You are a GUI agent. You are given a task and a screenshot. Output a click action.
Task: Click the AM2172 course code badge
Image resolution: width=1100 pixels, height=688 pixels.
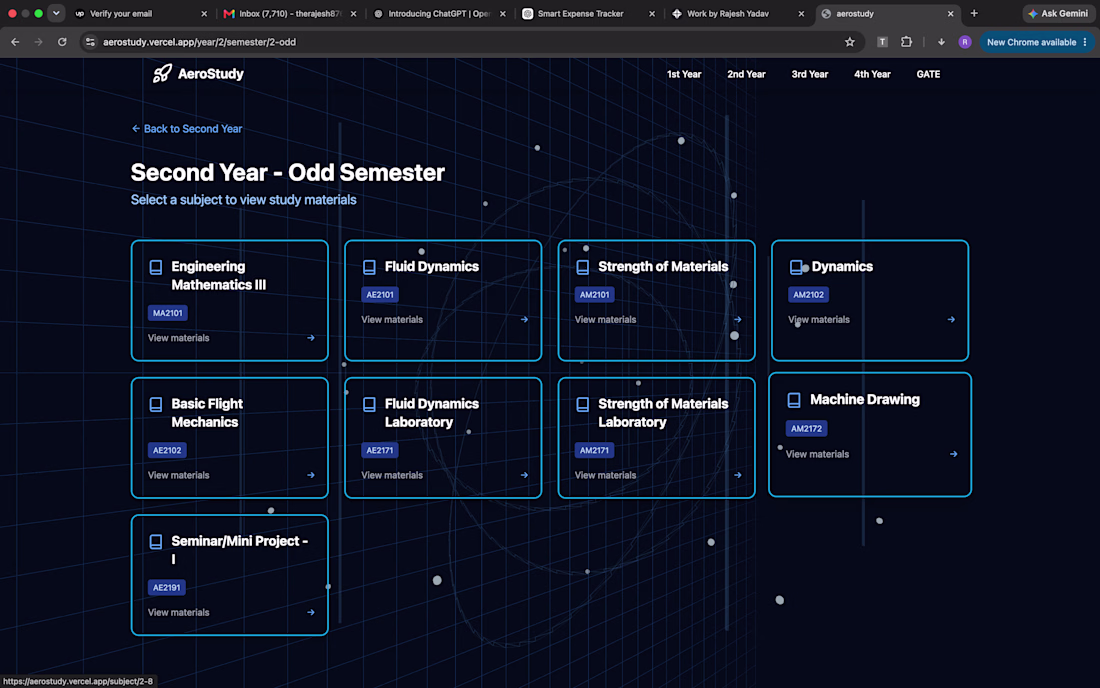tap(806, 429)
